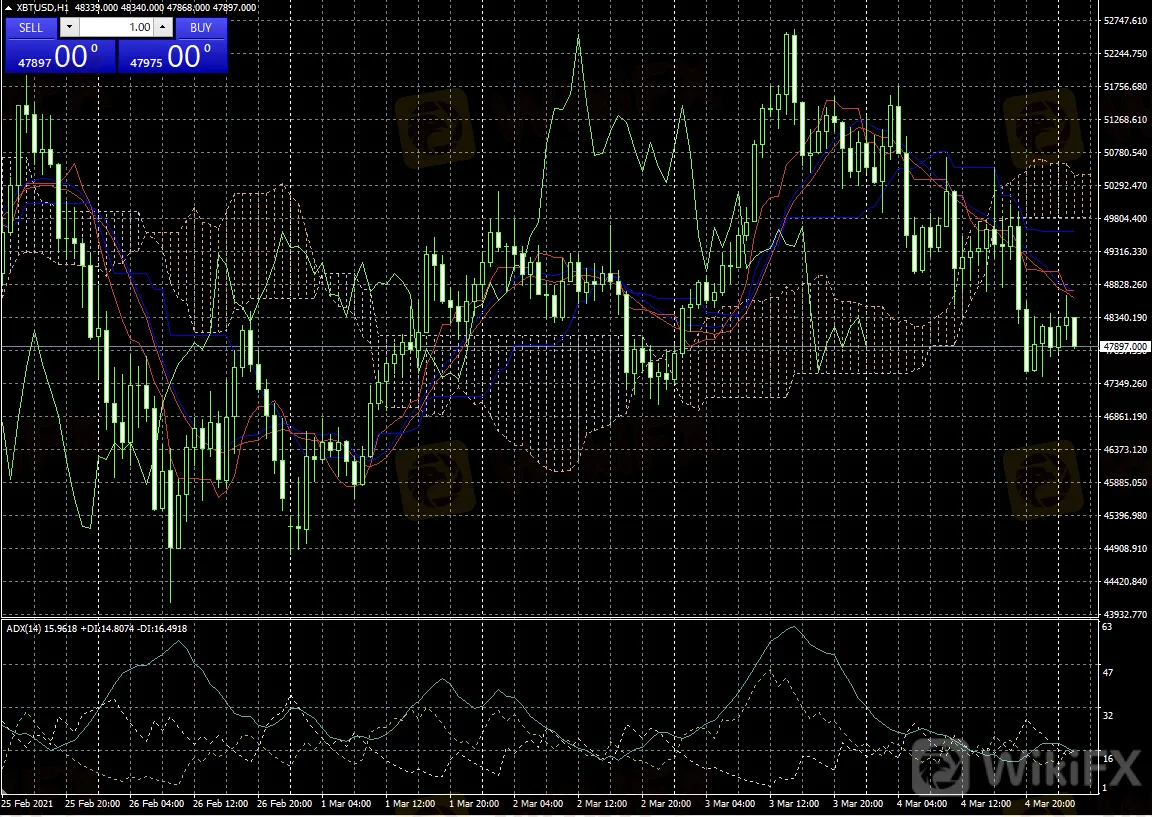Click the 46861.190 price axis label
This screenshot has height=817, width=1152.
tap(1124, 417)
